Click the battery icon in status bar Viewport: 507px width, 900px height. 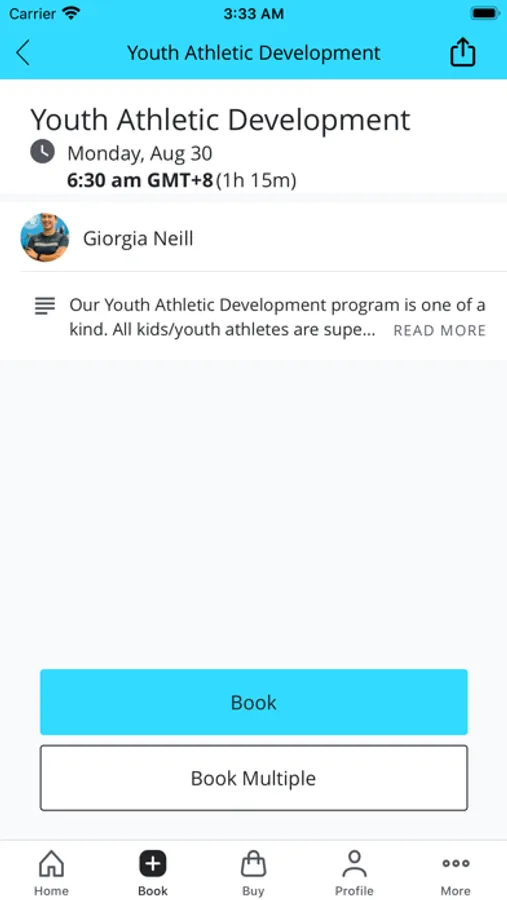(485, 14)
